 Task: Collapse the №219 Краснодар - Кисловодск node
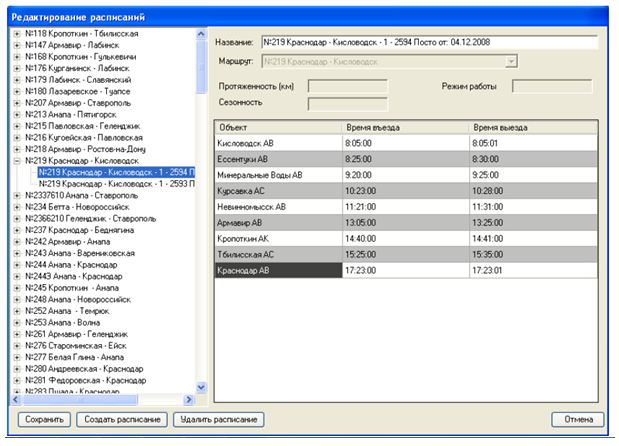(17, 161)
